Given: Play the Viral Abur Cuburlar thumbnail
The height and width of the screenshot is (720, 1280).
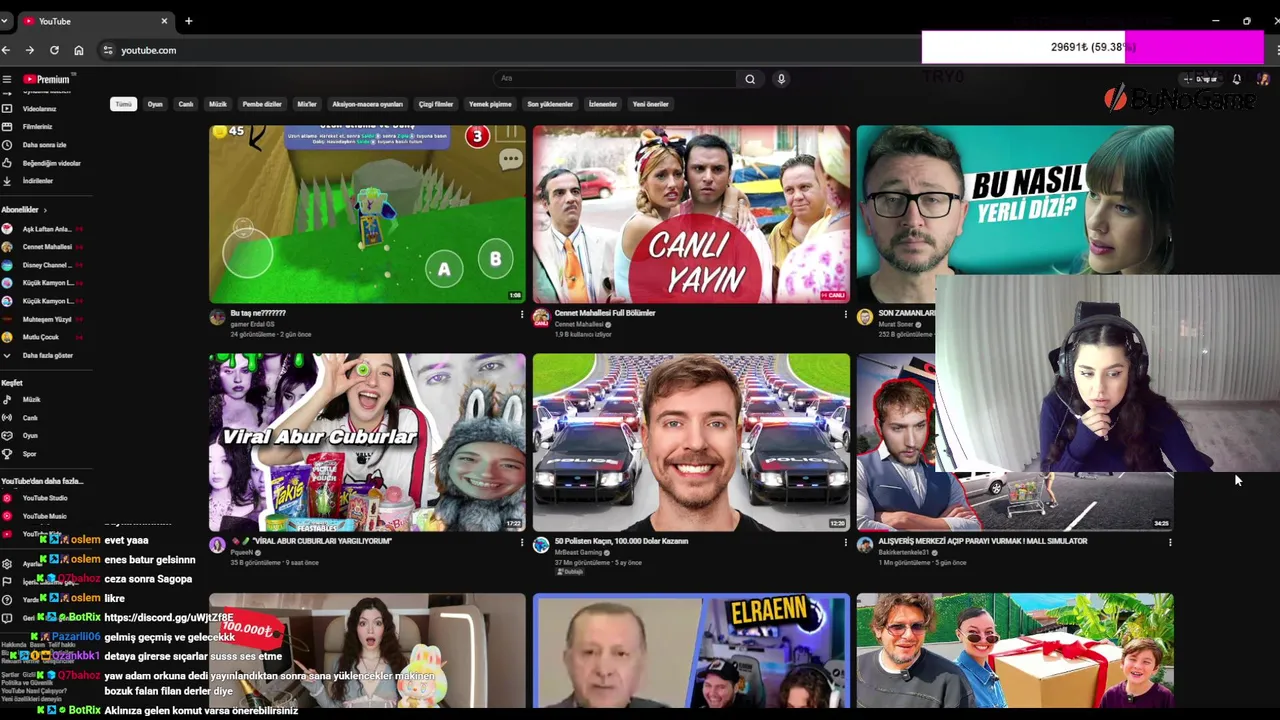Looking at the screenshot, I should click(367, 442).
